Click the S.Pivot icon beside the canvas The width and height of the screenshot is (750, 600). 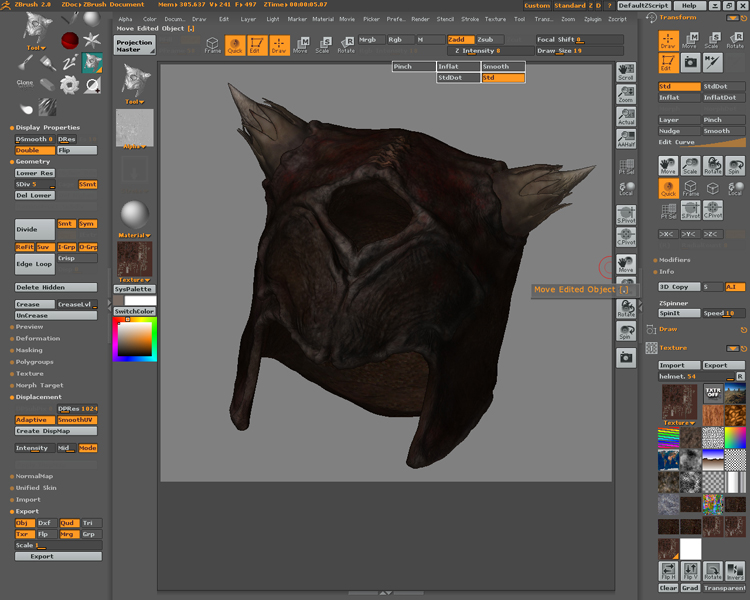pos(626,217)
